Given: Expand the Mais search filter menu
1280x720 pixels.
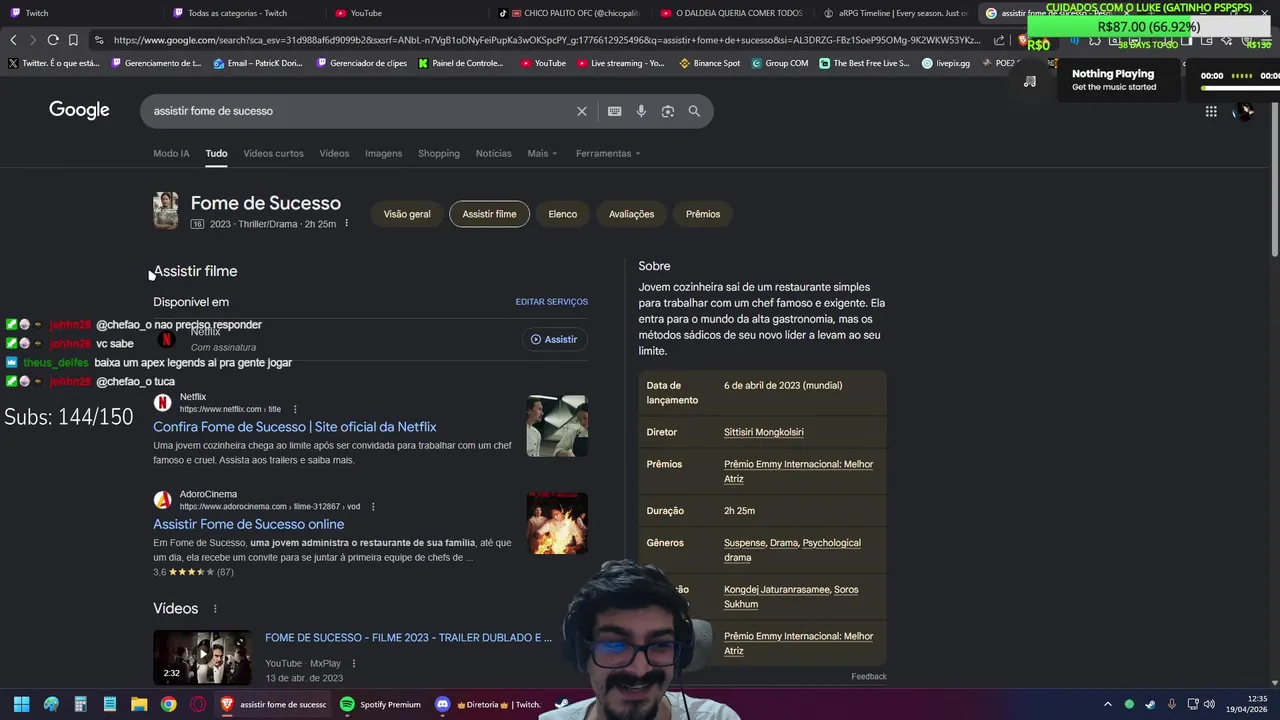Looking at the screenshot, I should click(542, 153).
